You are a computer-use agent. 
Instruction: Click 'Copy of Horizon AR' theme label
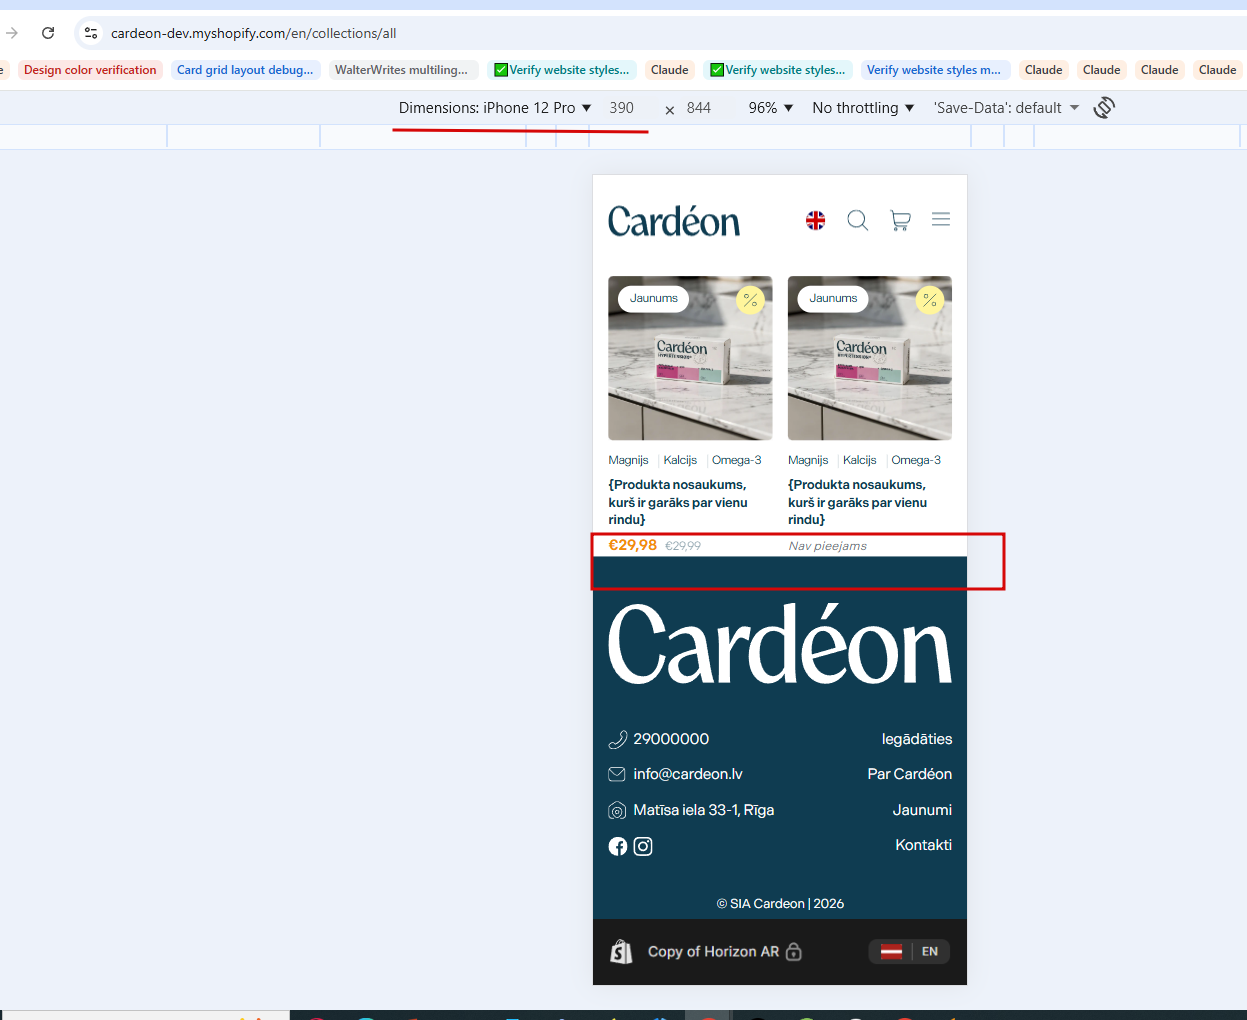click(713, 951)
